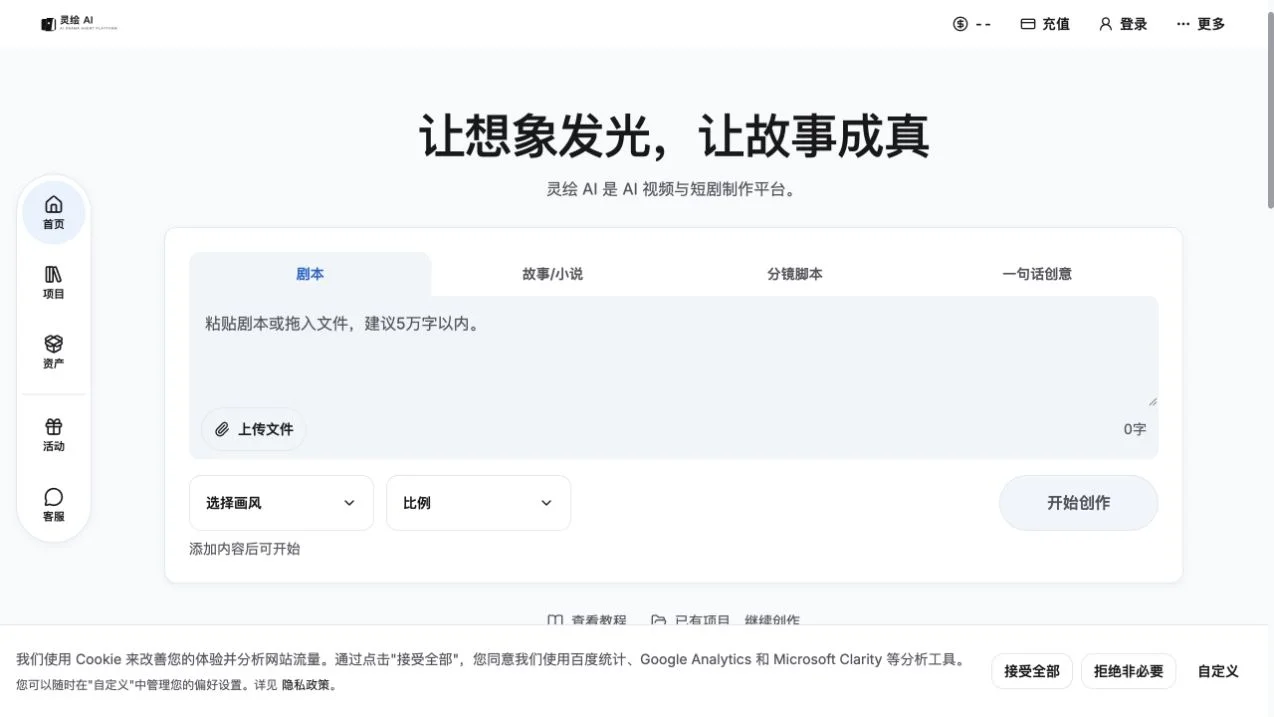1274x717 pixels.
Task: Click the 灵绘 AI logo
Action: coord(79,23)
